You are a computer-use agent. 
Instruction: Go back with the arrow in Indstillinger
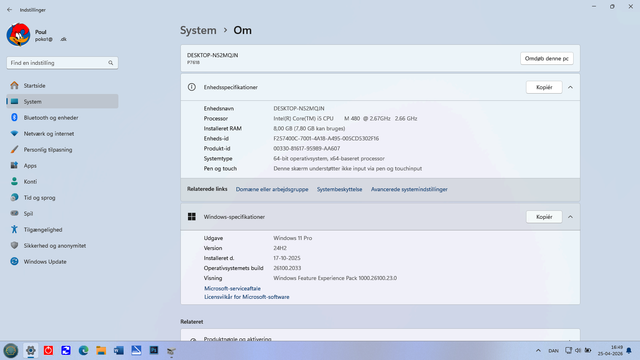point(9,10)
